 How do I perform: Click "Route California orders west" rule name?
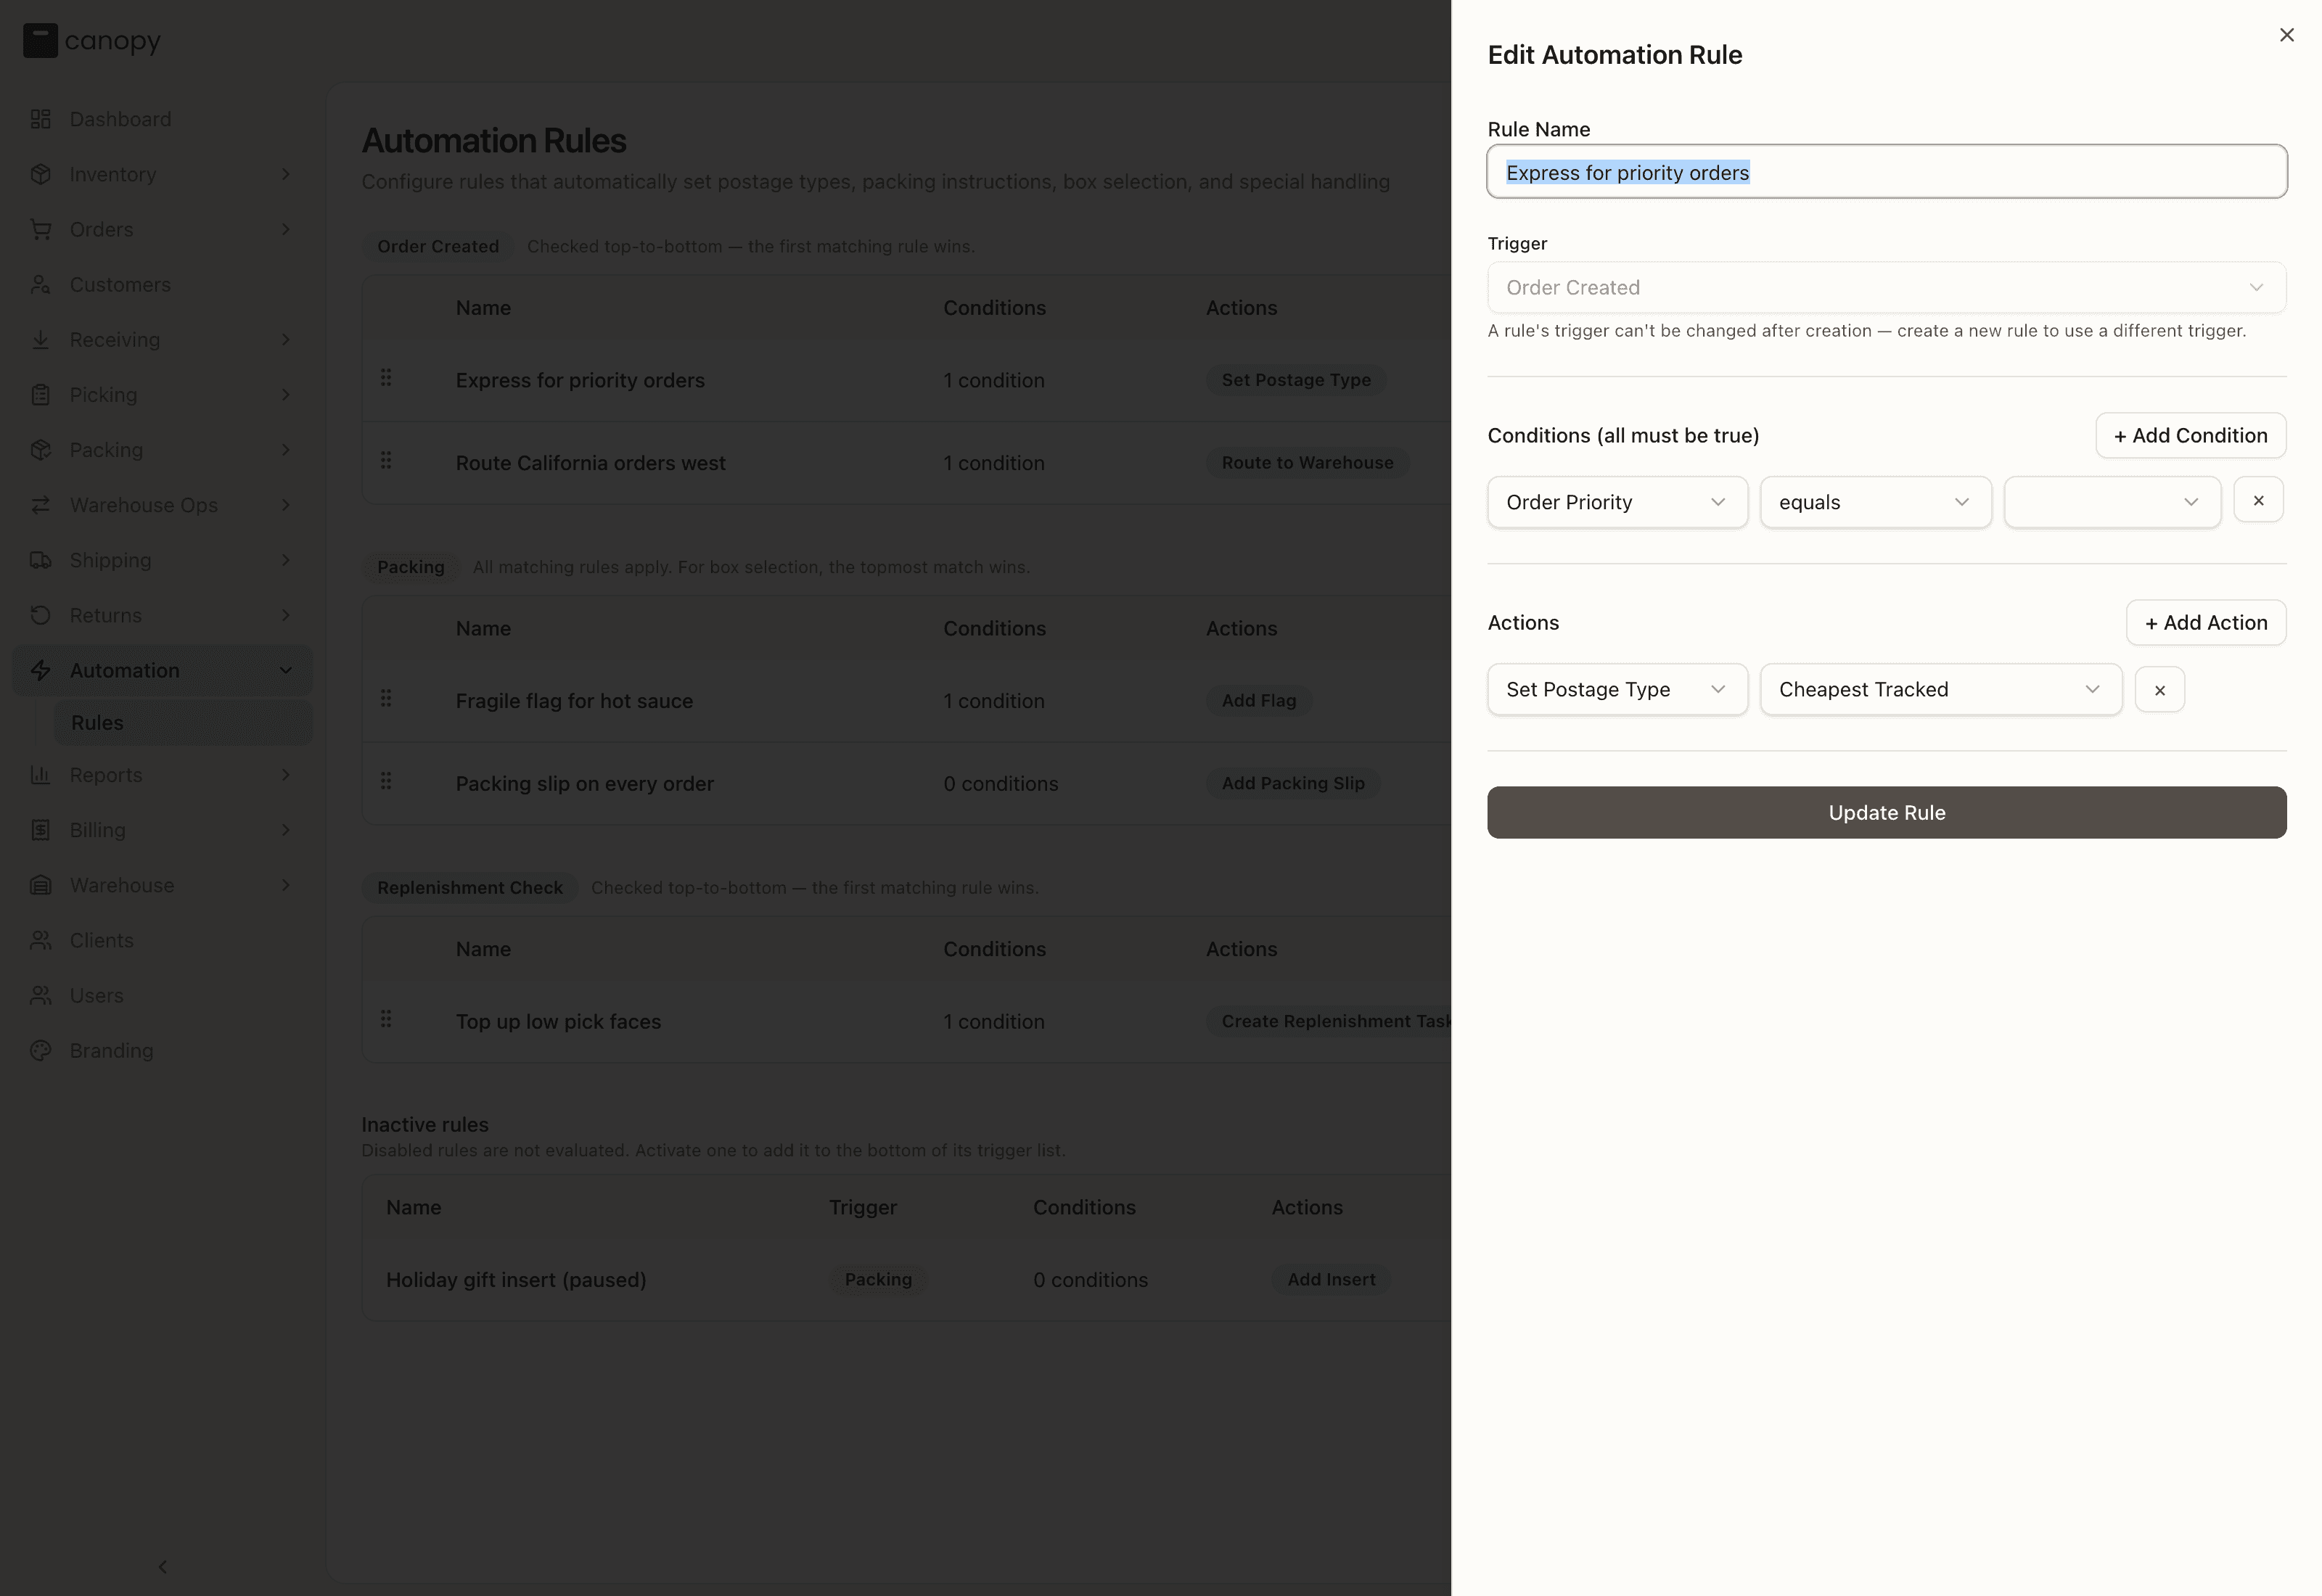[x=591, y=463]
